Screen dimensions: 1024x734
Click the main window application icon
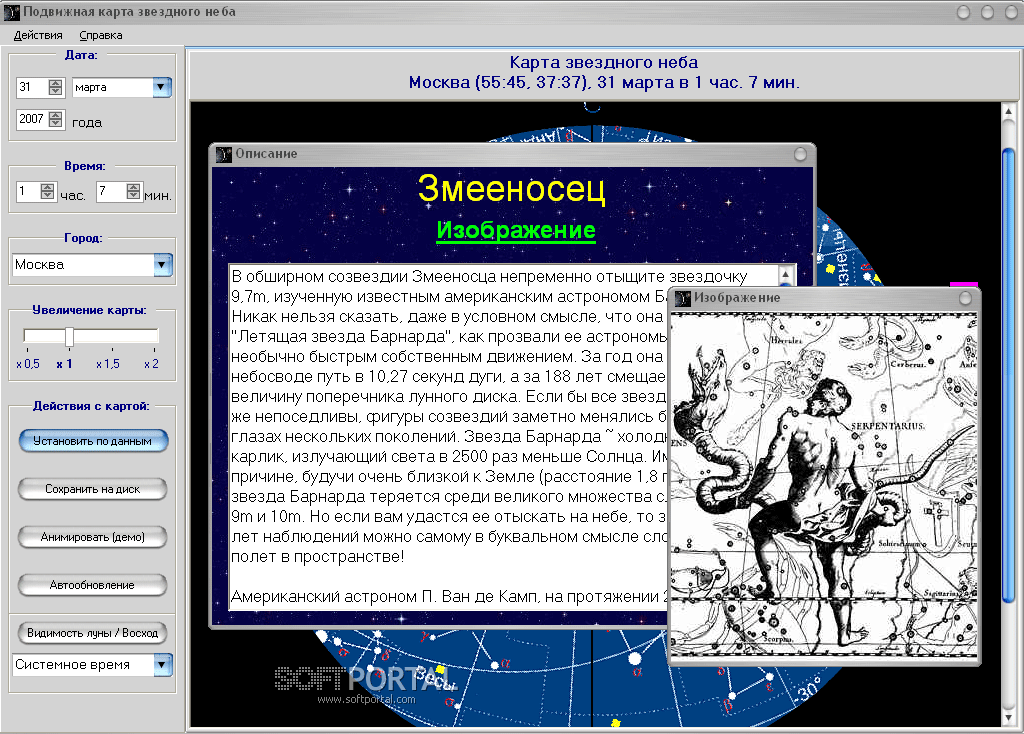(x=11, y=12)
